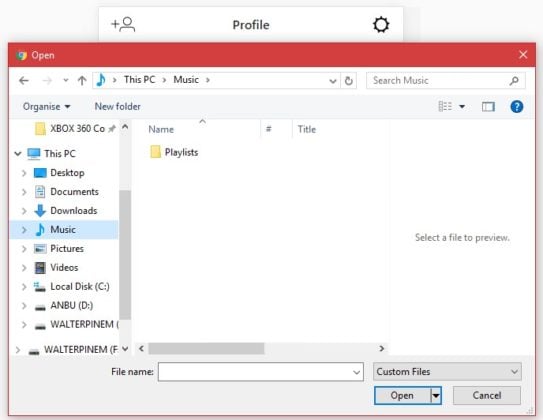Open the Custom Files type dropdown
543x420 pixels.
point(447,372)
